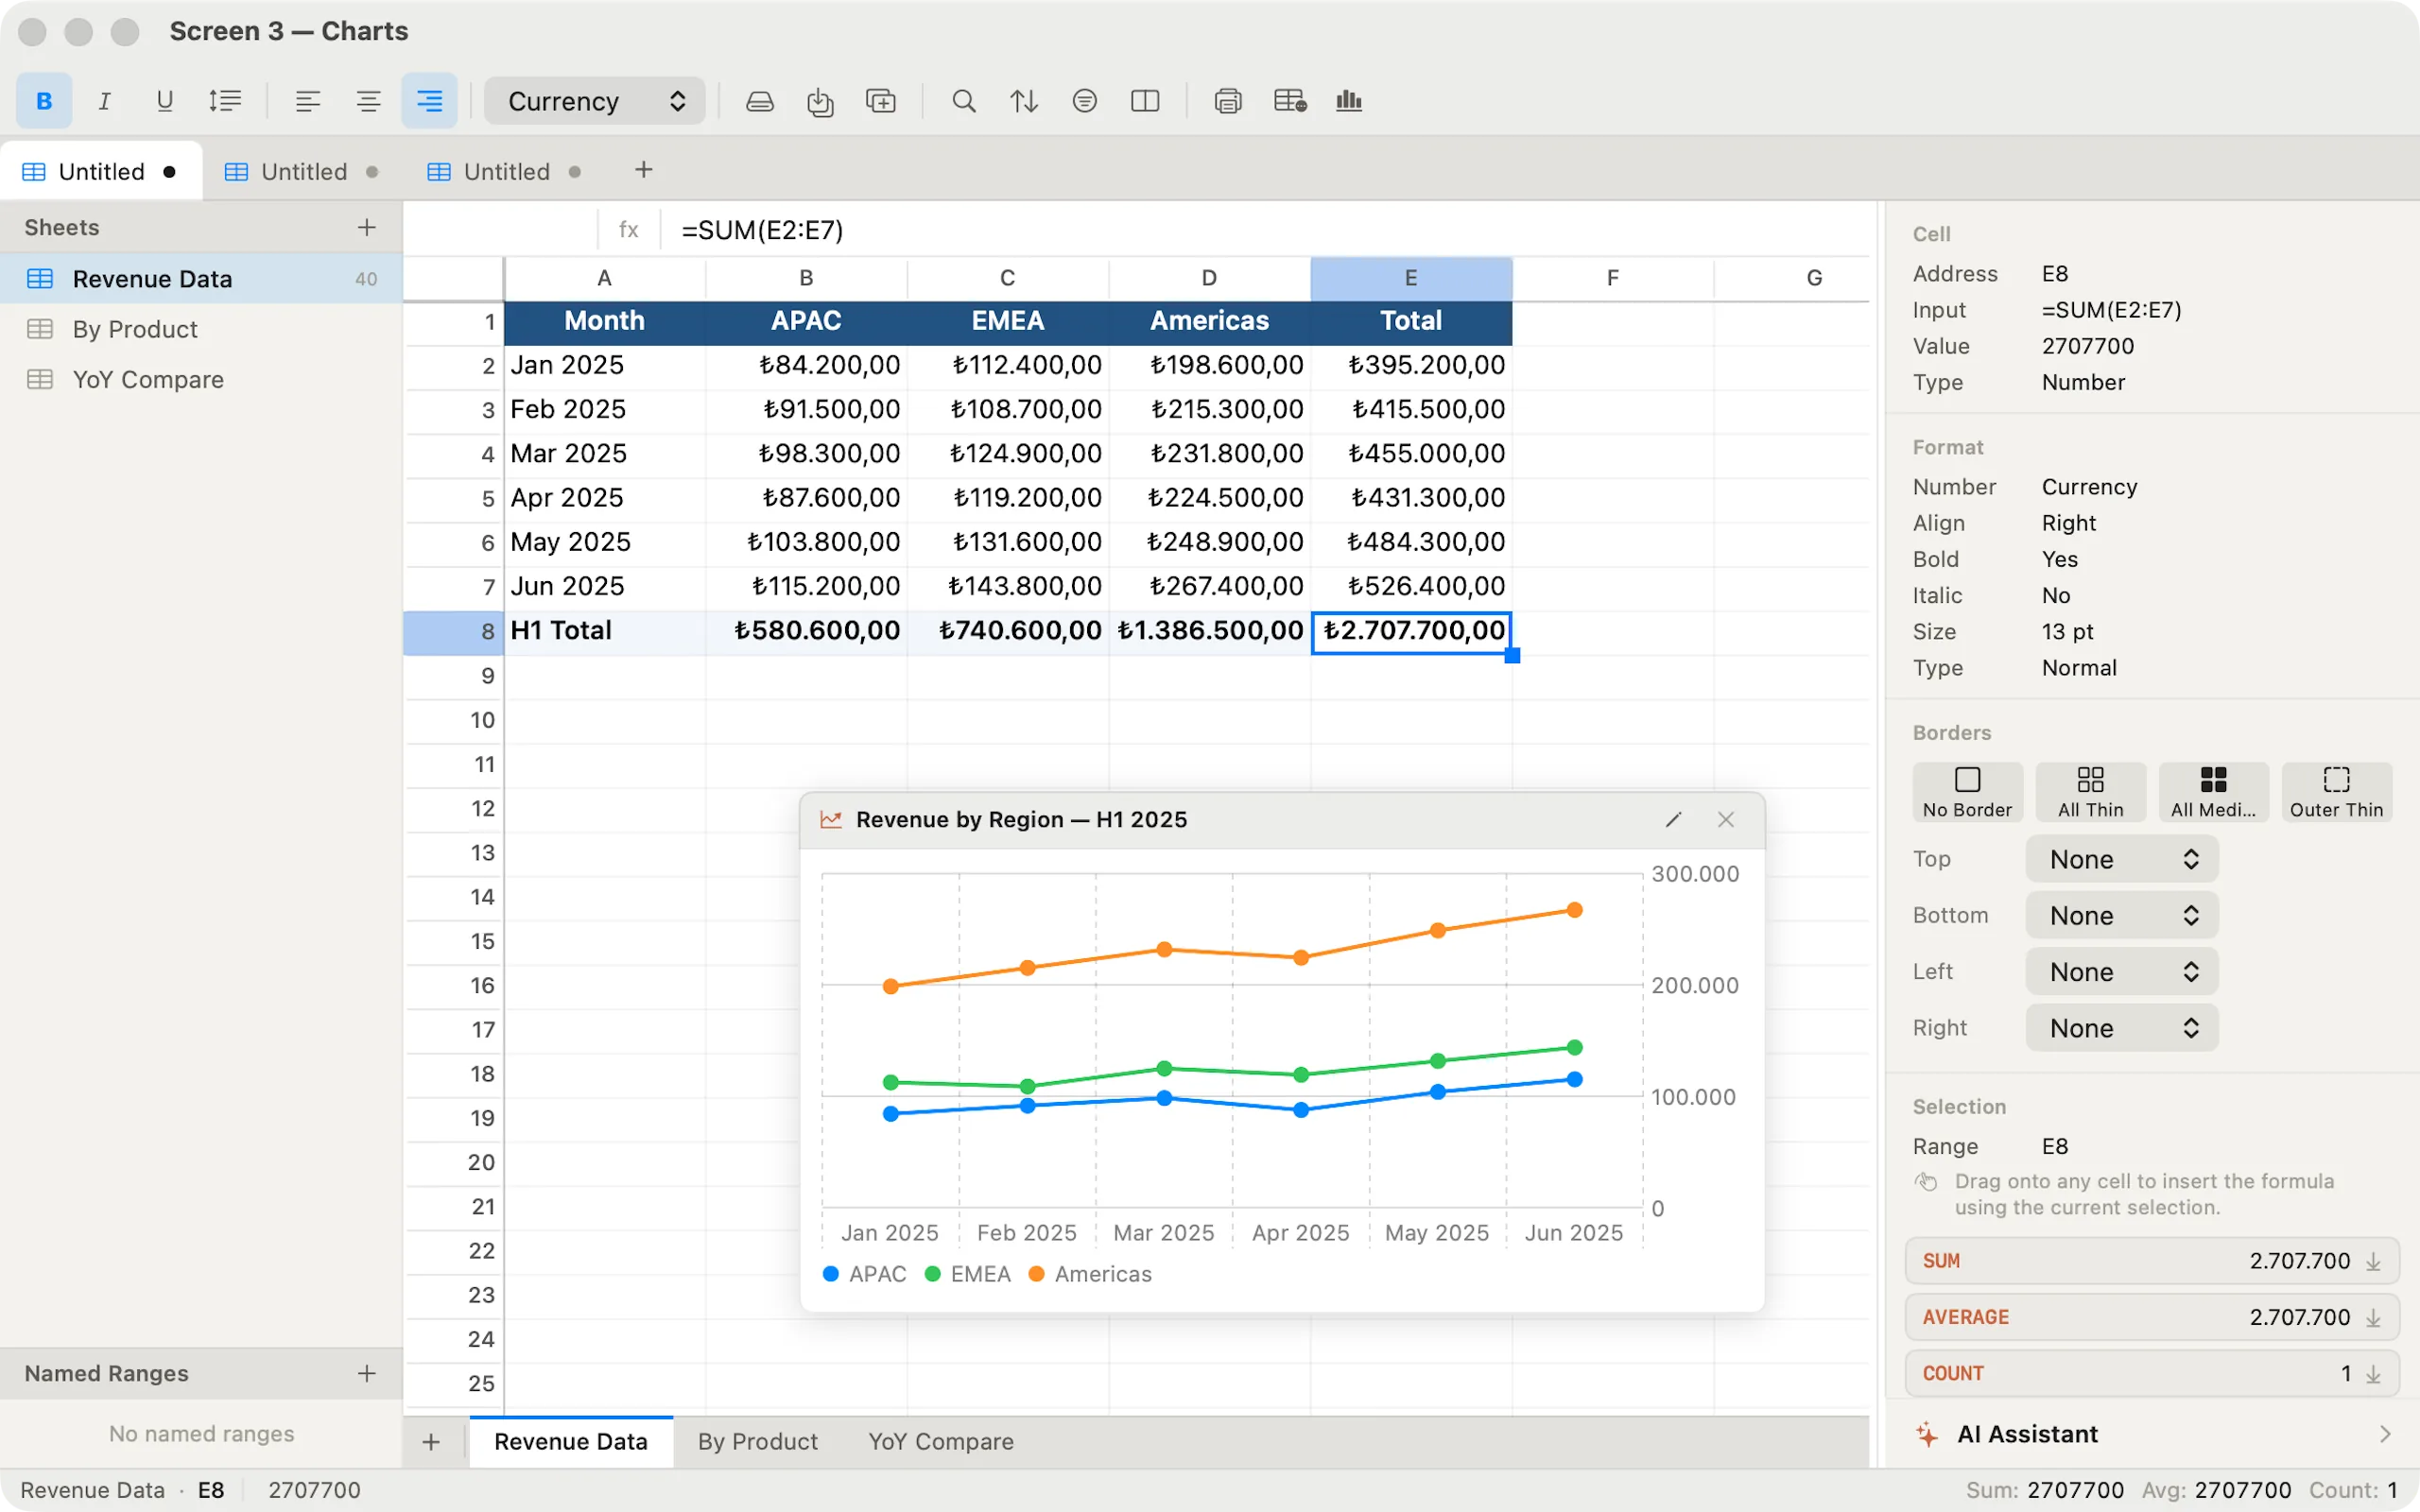Add a sheet from bottom tab bar

click(431, 1442)
